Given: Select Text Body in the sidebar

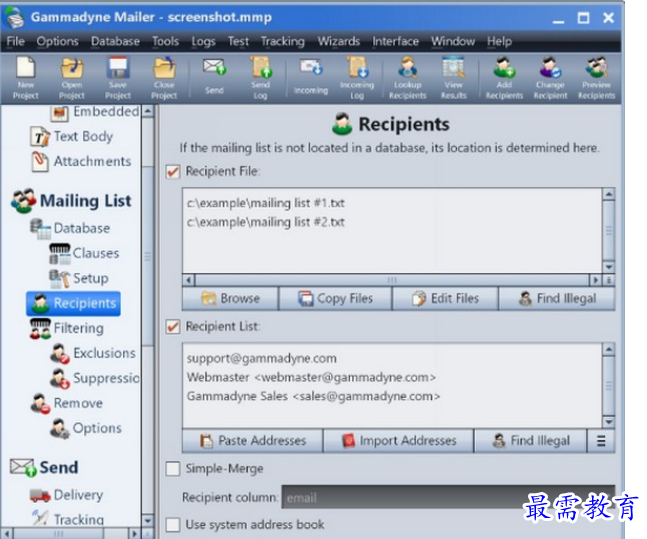Looking at the screenshot, I should pos(72,137).
